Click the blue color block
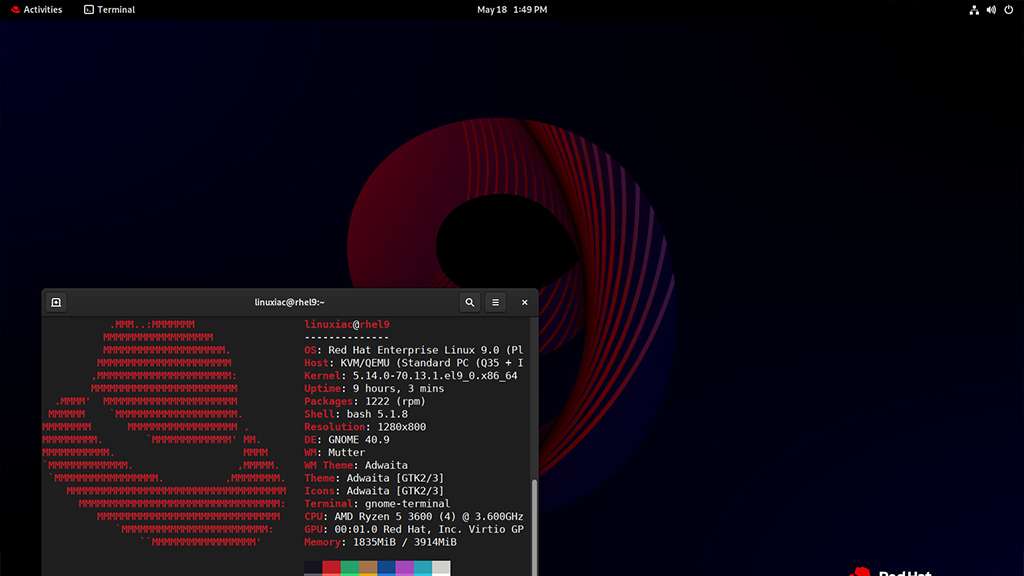This screenshot has width=1024, height=576. pos(386,568)
